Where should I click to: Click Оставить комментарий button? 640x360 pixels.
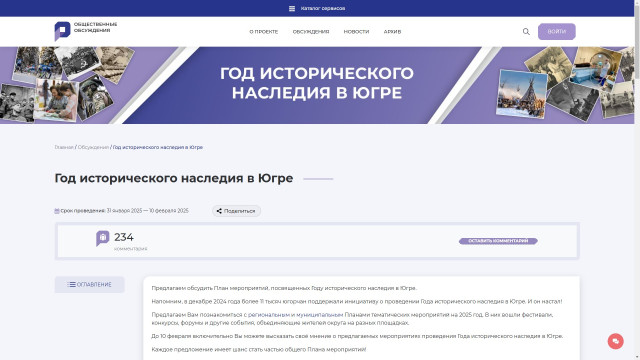[x=498, y=241]
